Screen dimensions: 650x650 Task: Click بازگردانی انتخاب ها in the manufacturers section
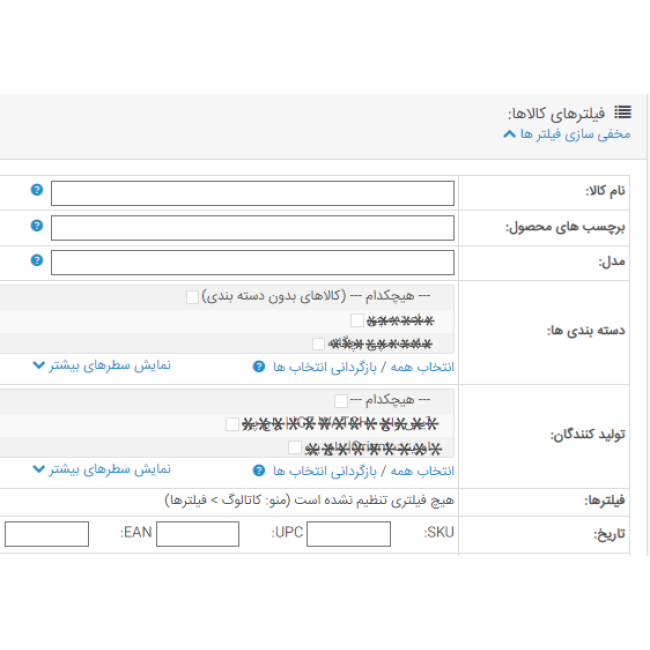tap(325, 471)
